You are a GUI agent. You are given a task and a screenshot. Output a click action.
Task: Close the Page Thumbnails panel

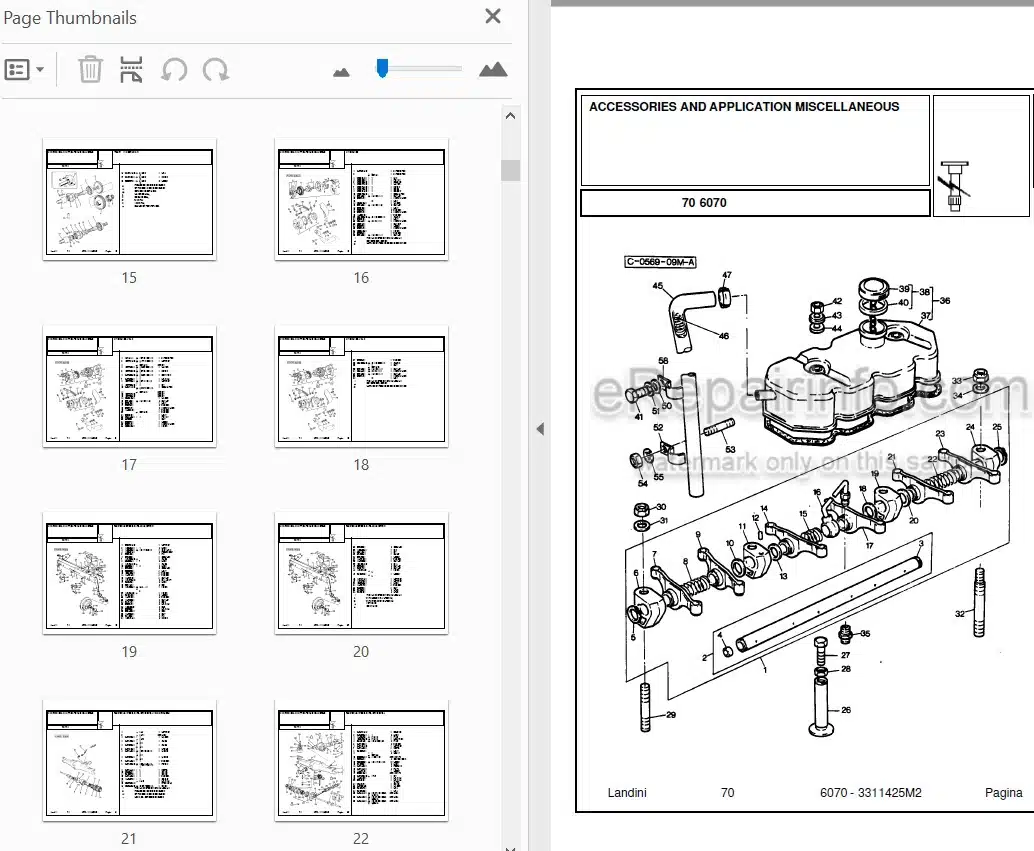(x=493, y=16)
